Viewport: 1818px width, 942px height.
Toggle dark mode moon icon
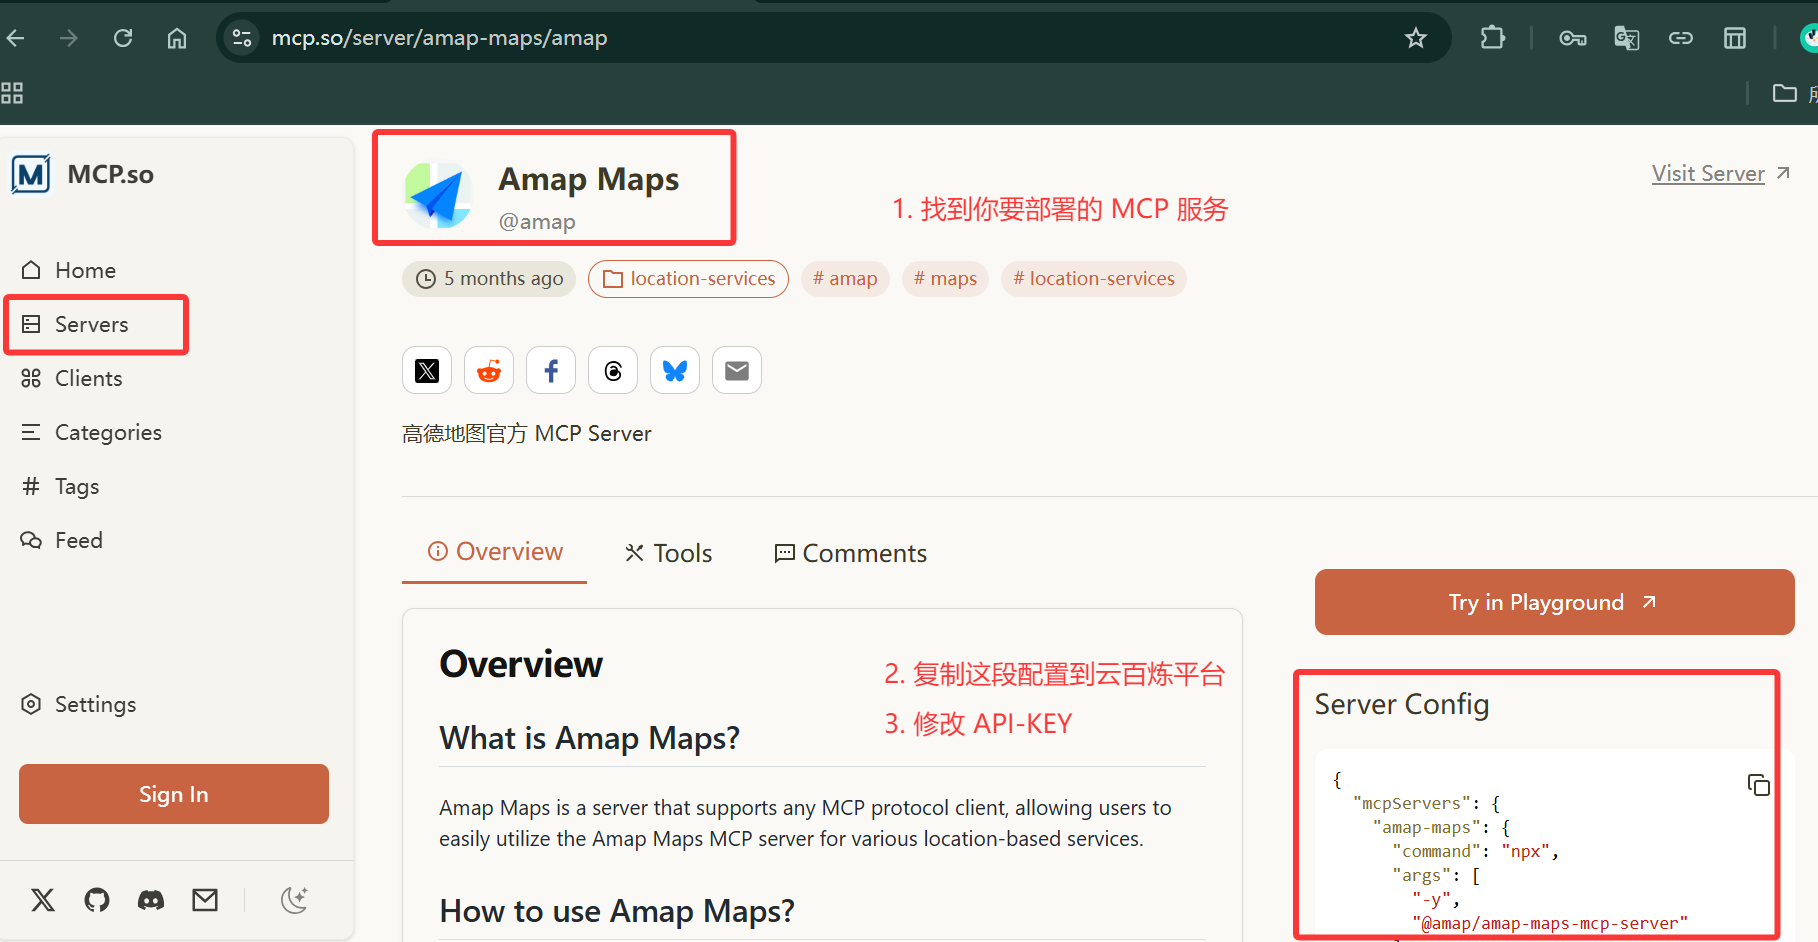coord(294,900)
